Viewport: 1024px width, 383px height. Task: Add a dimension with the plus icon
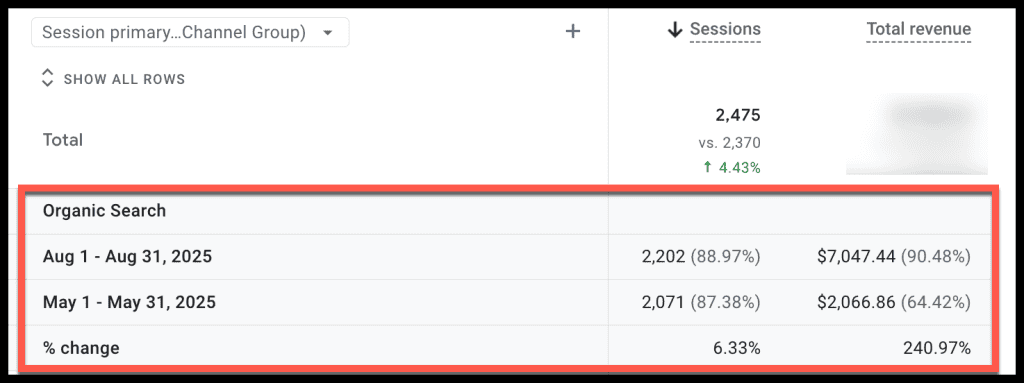pyautogui.click(x=573, y=31)
